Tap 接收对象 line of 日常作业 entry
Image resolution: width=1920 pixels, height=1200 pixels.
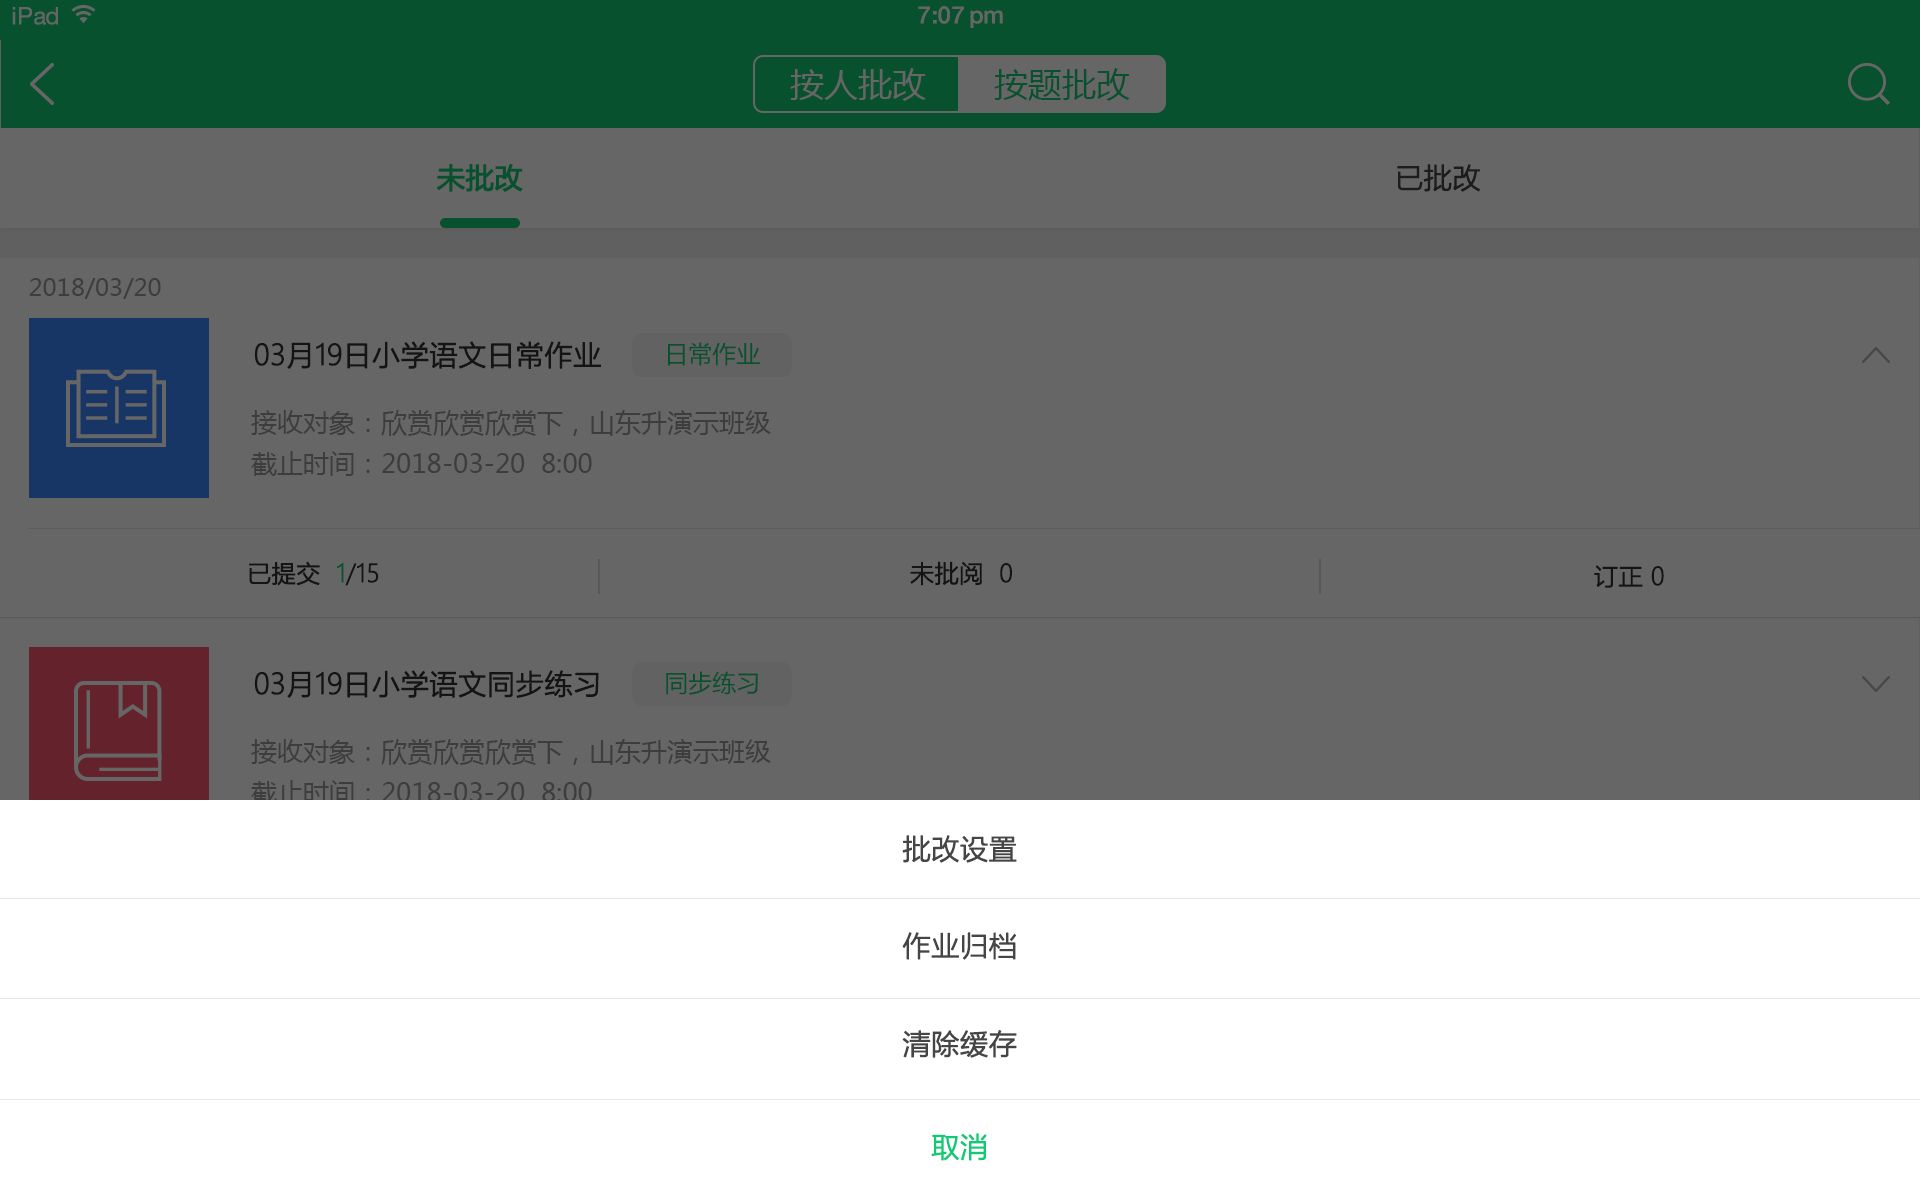coord(510,423)
